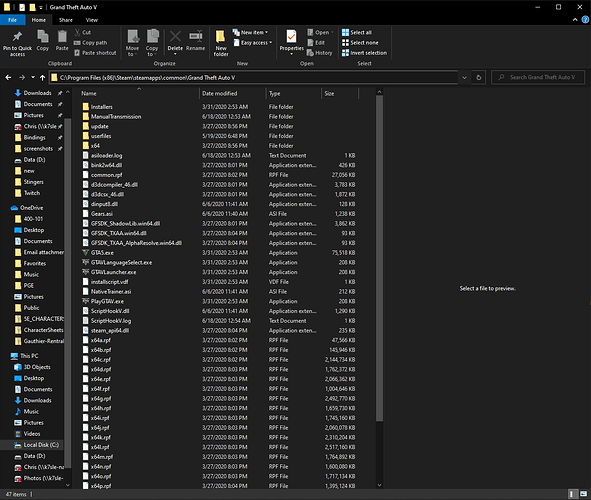Switch to Details view icon in status bar
591x500 pixels.
pos(572,494)
